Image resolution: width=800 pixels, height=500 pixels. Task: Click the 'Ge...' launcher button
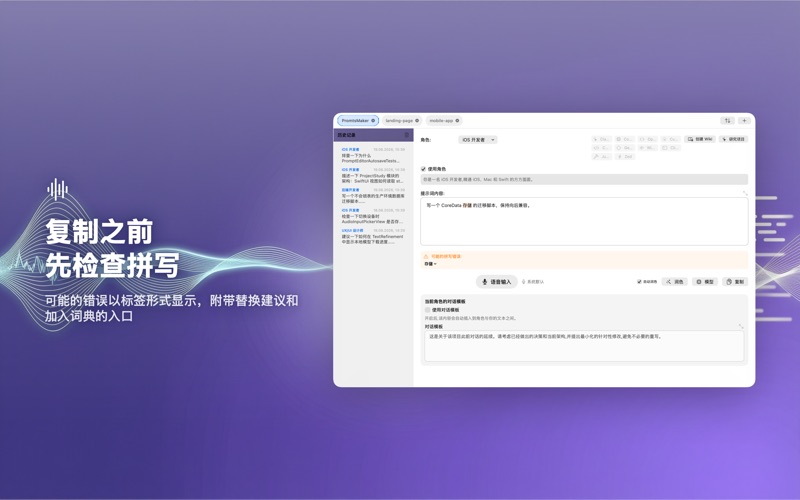pyautogui.click(x=625, y=148)
